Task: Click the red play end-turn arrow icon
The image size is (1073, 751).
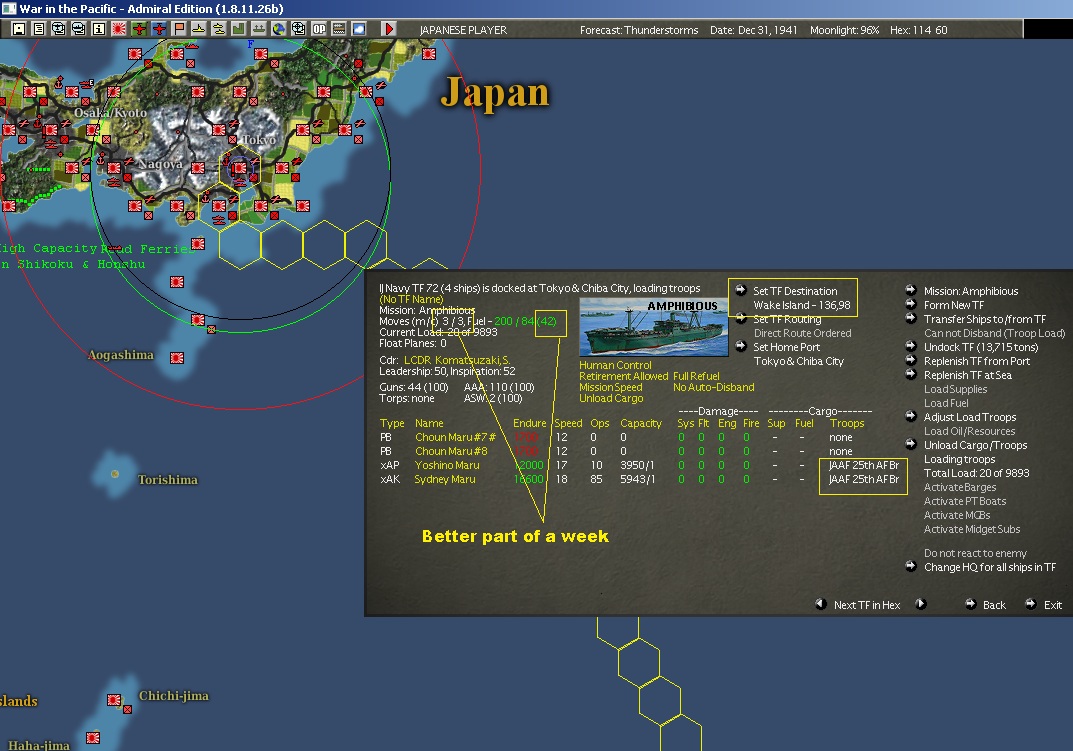Action: click(389, 29)
